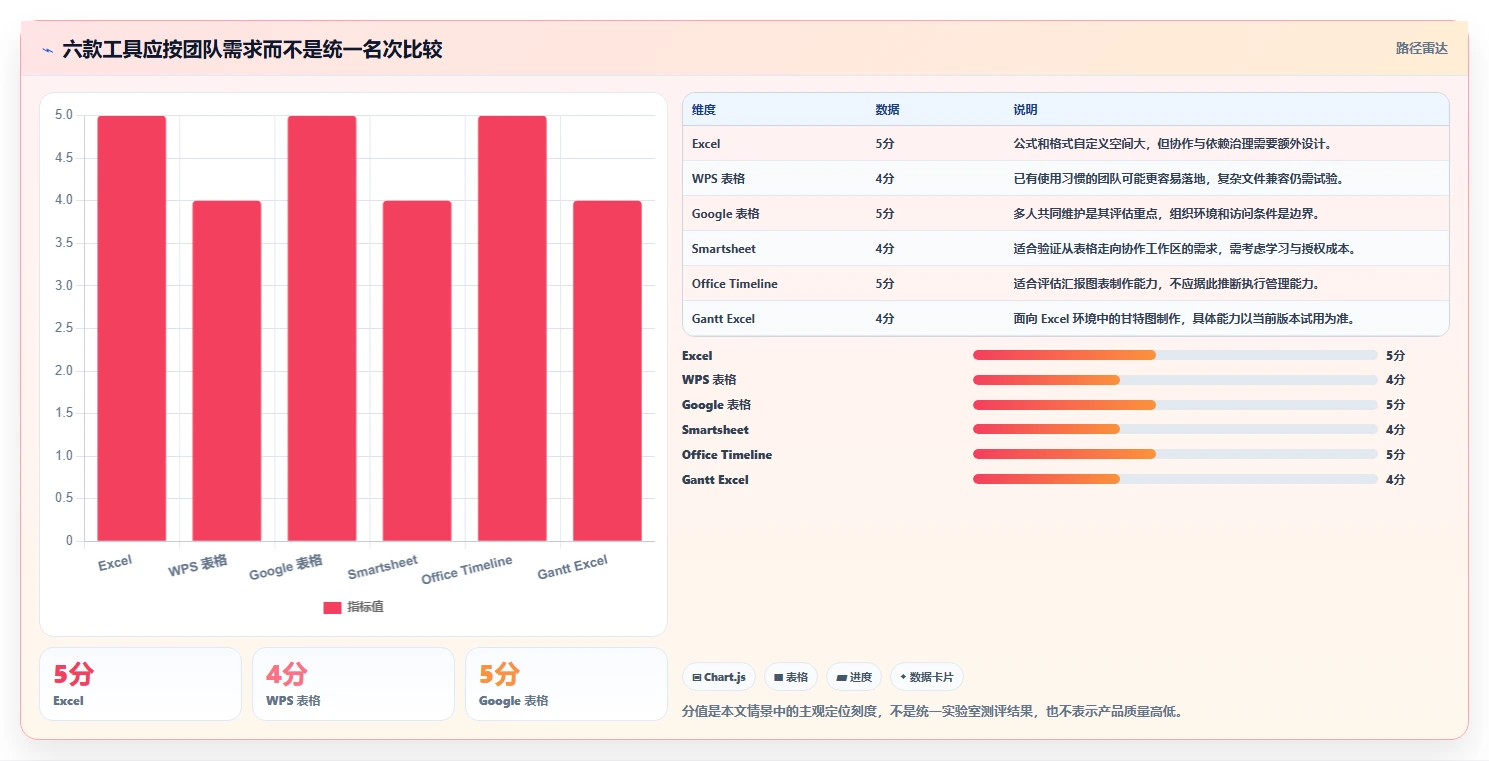The height and width of the screenshot is (761, 1489).
Task: Click the 说明 column header
Action: pos(1025,109)
